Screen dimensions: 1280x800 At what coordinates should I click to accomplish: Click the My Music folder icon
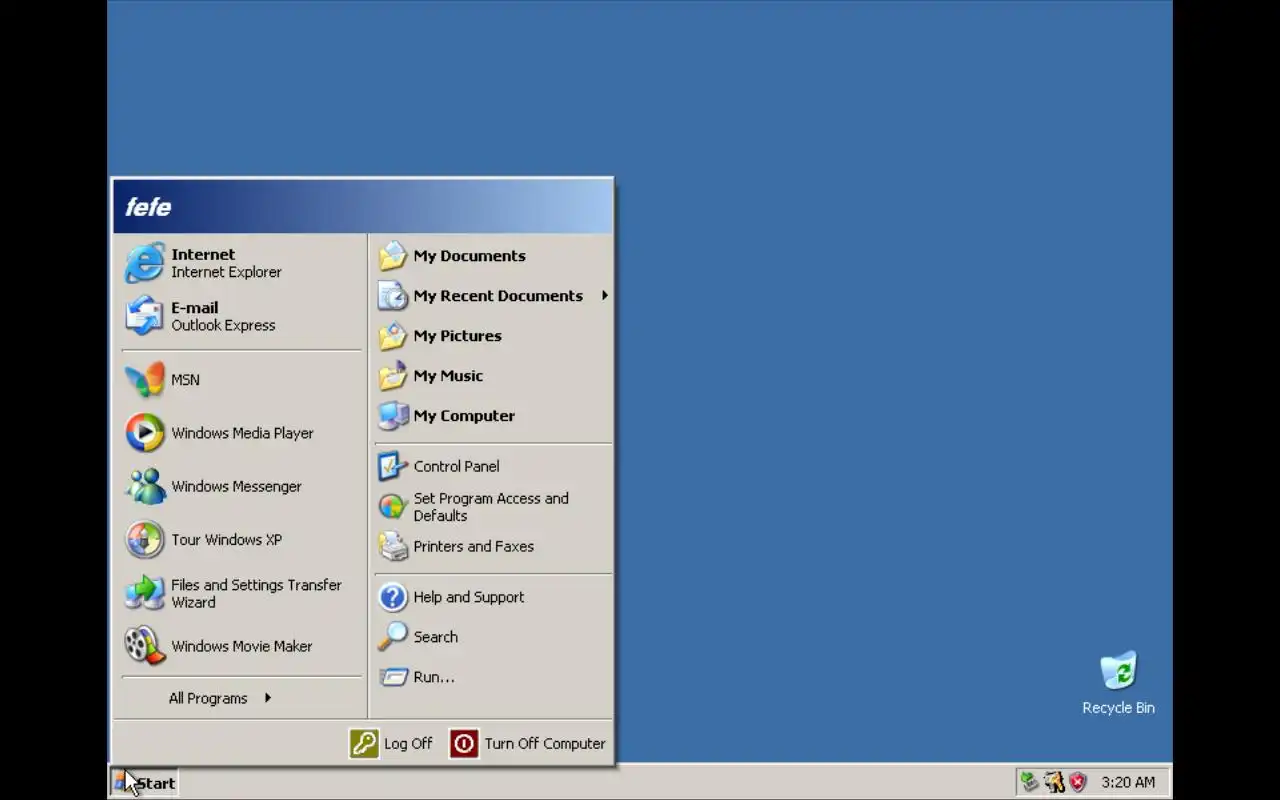[393, 376]
